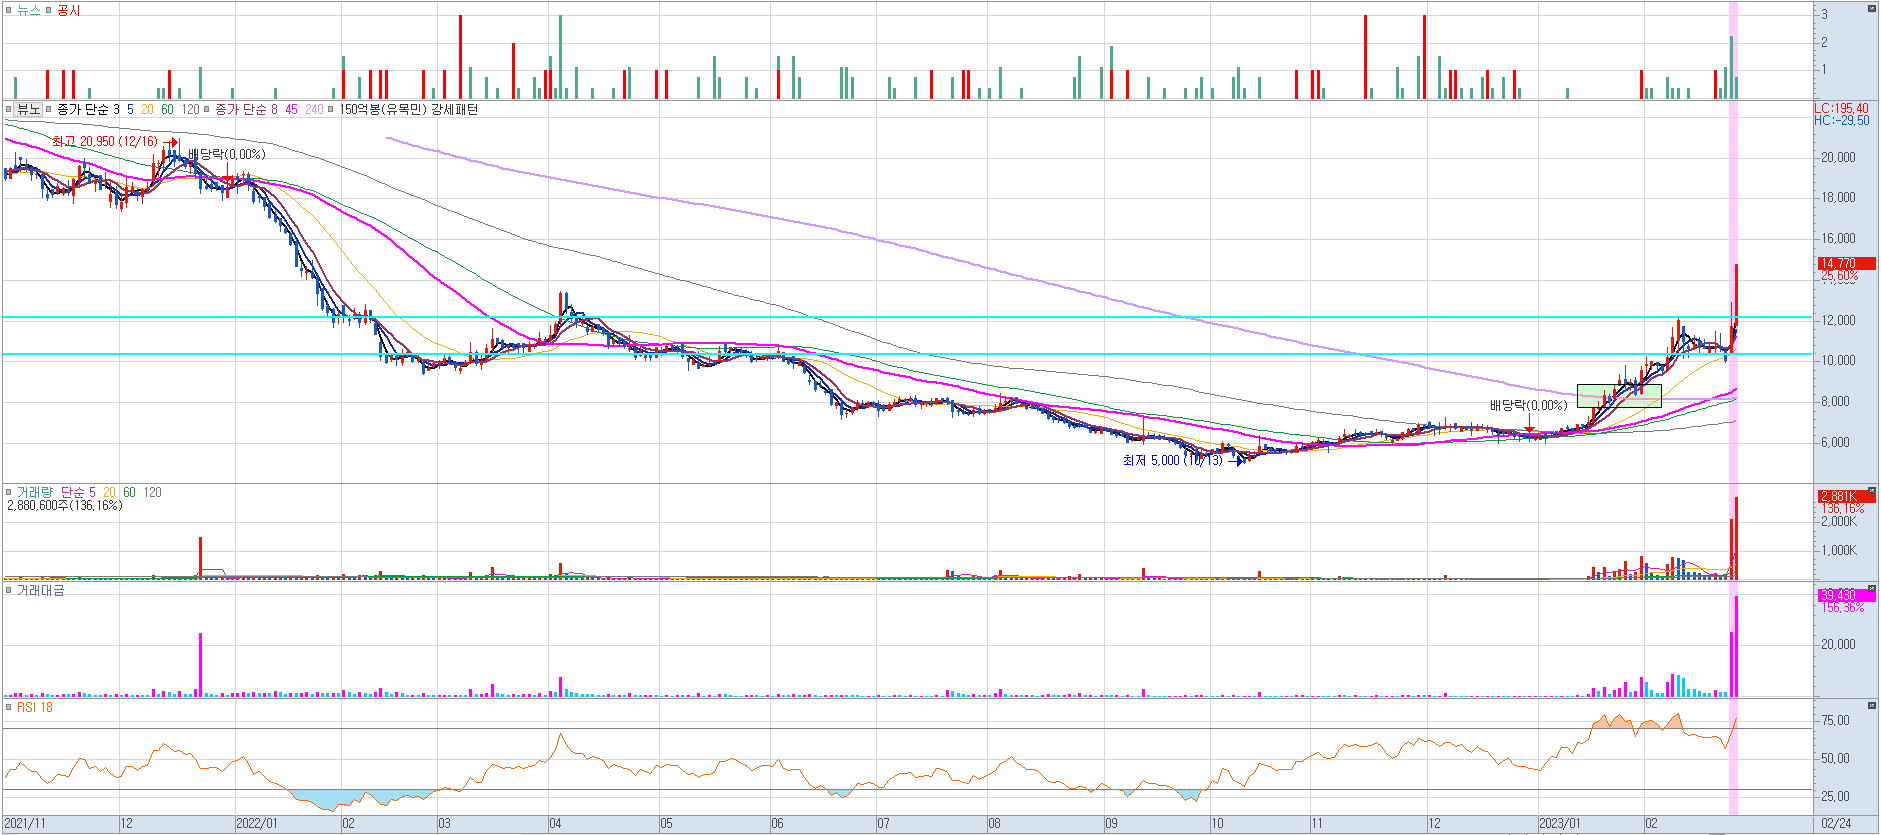Click the 배당락(0,00%) label near January 2023
The height and width of the screenshot is (835, 1881).
(x=1528, y=405)
